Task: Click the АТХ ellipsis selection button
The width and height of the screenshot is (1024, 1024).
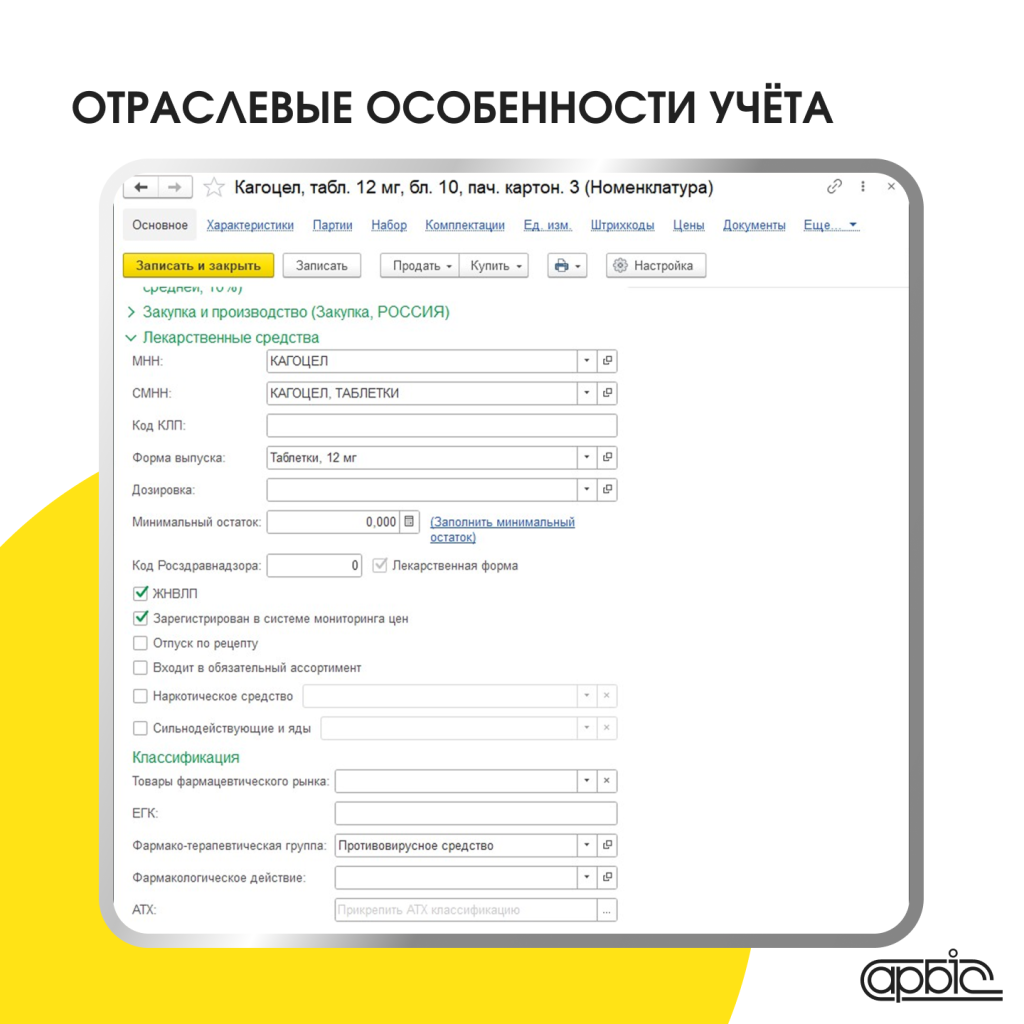Action: pos(607,910)
